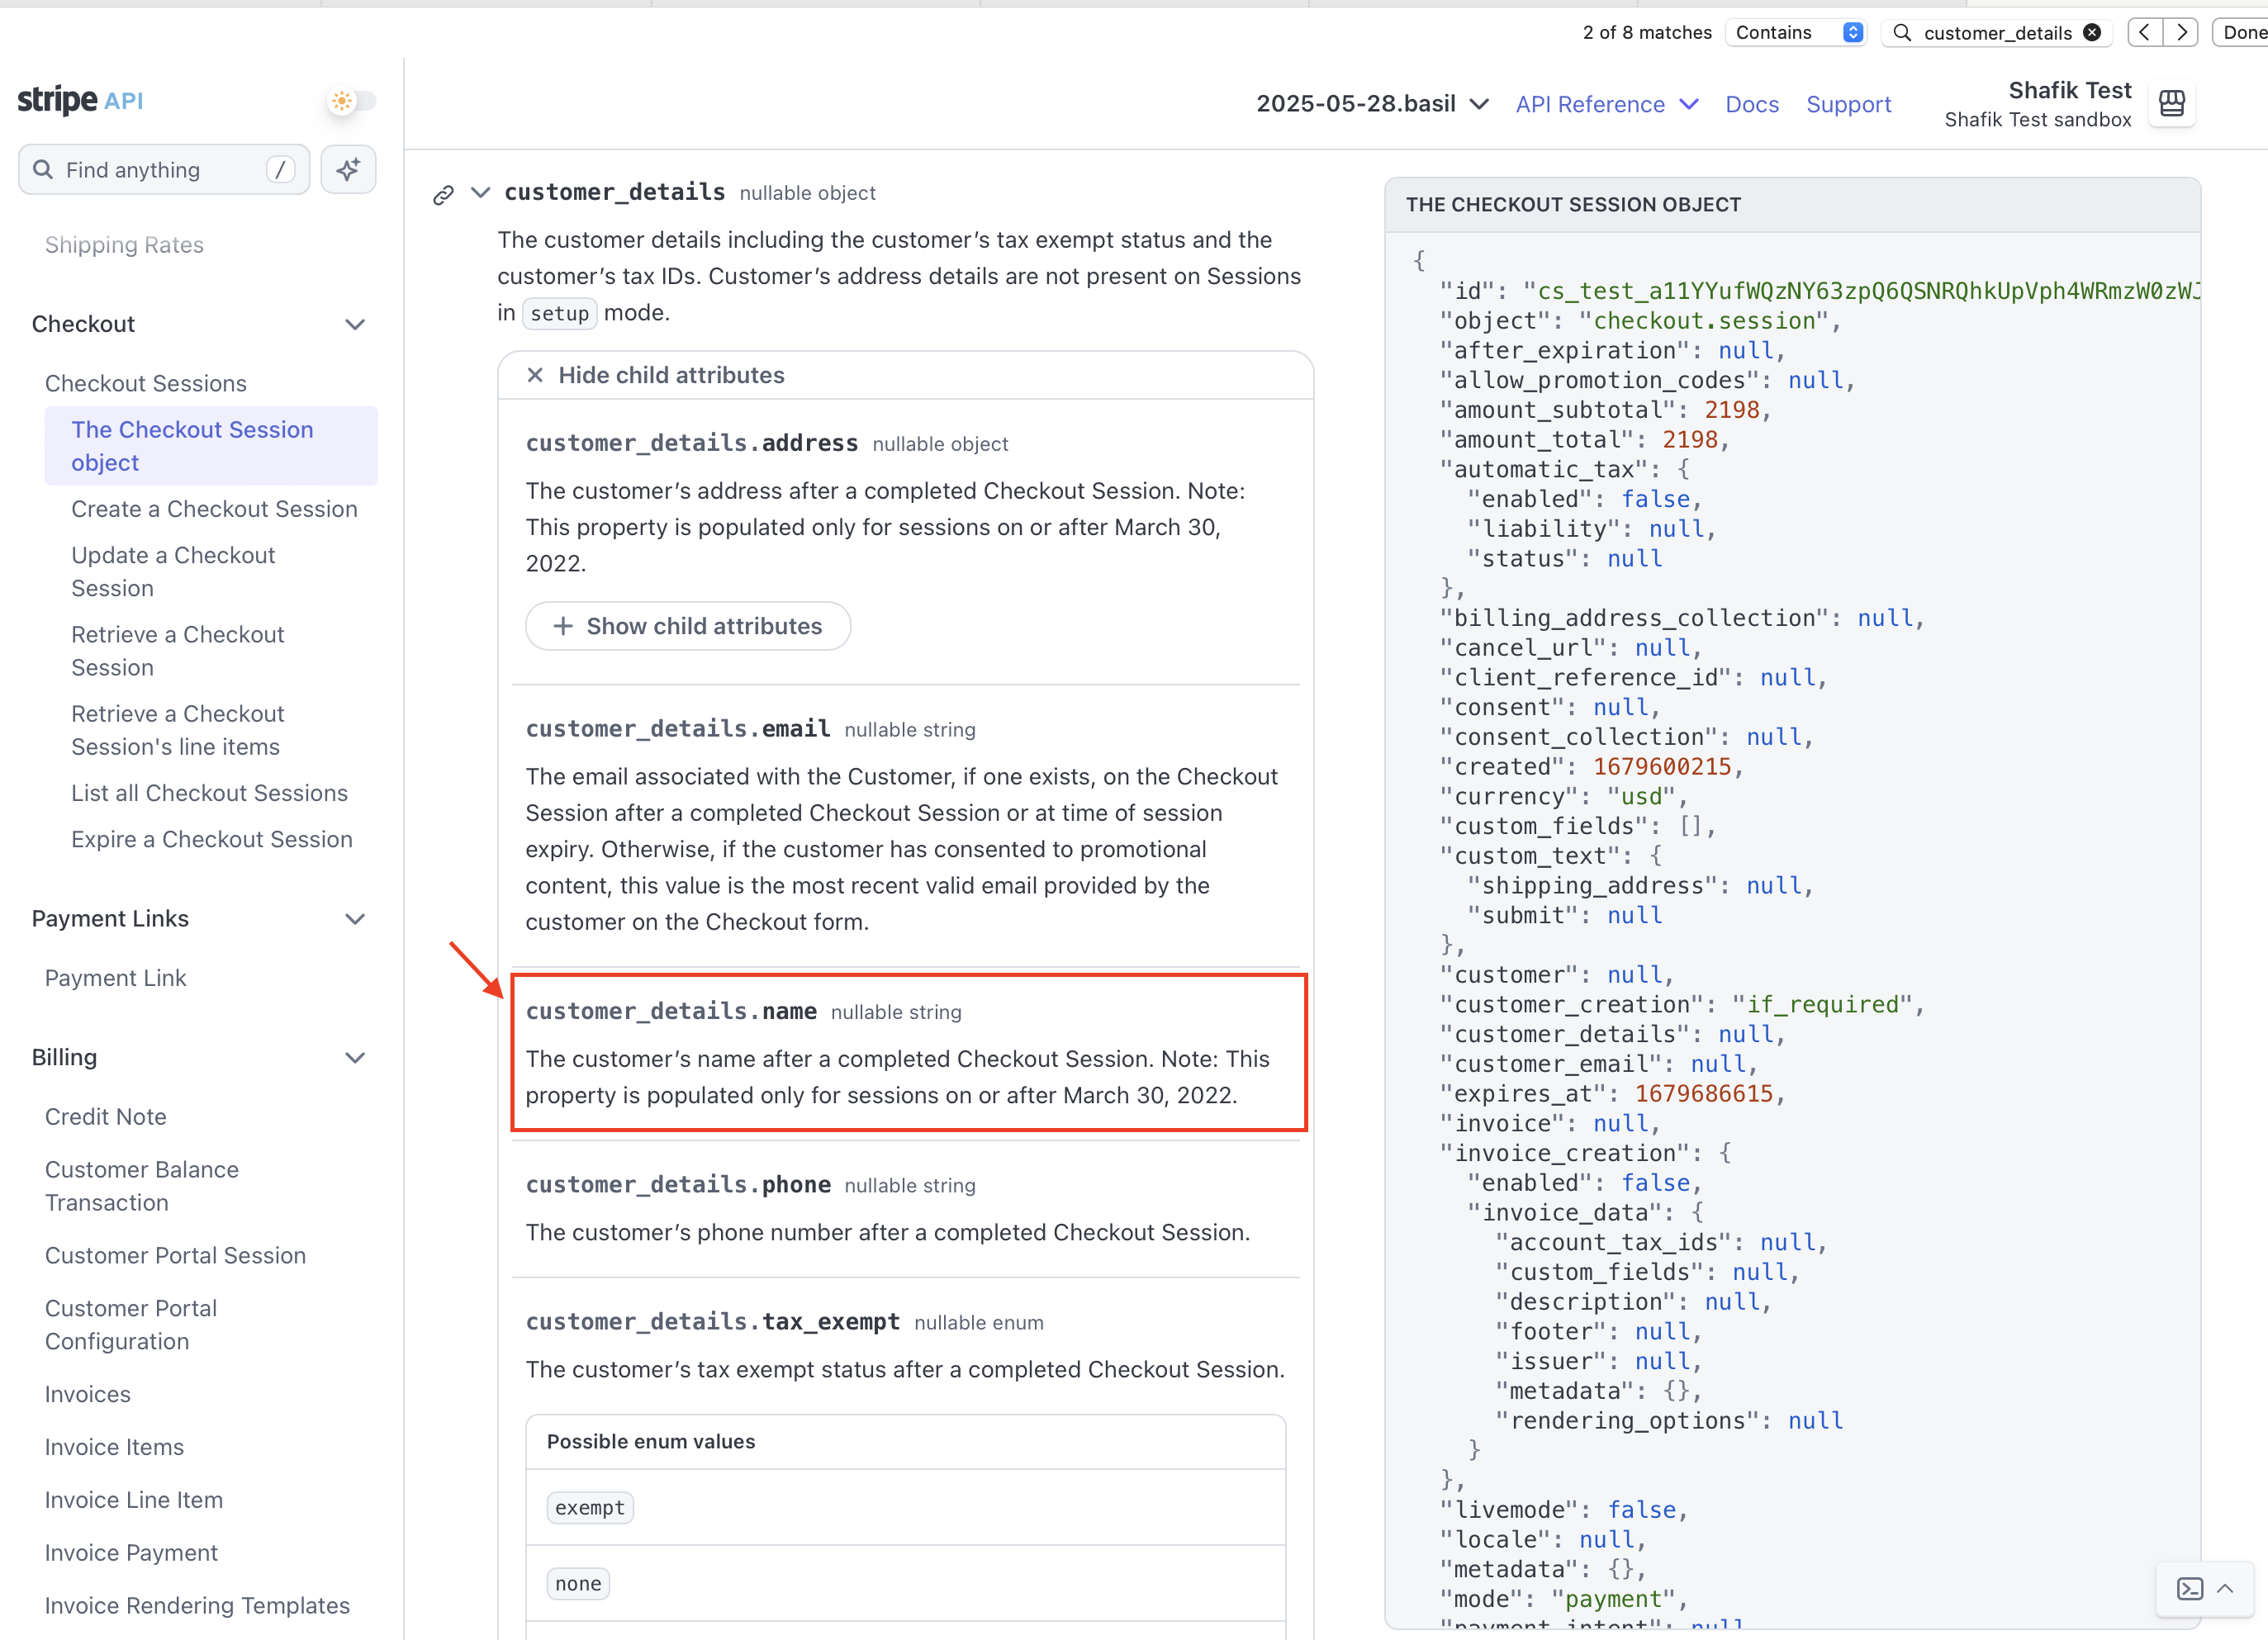
Task: Toggle the light/dark theme switch
Action: 352,101
